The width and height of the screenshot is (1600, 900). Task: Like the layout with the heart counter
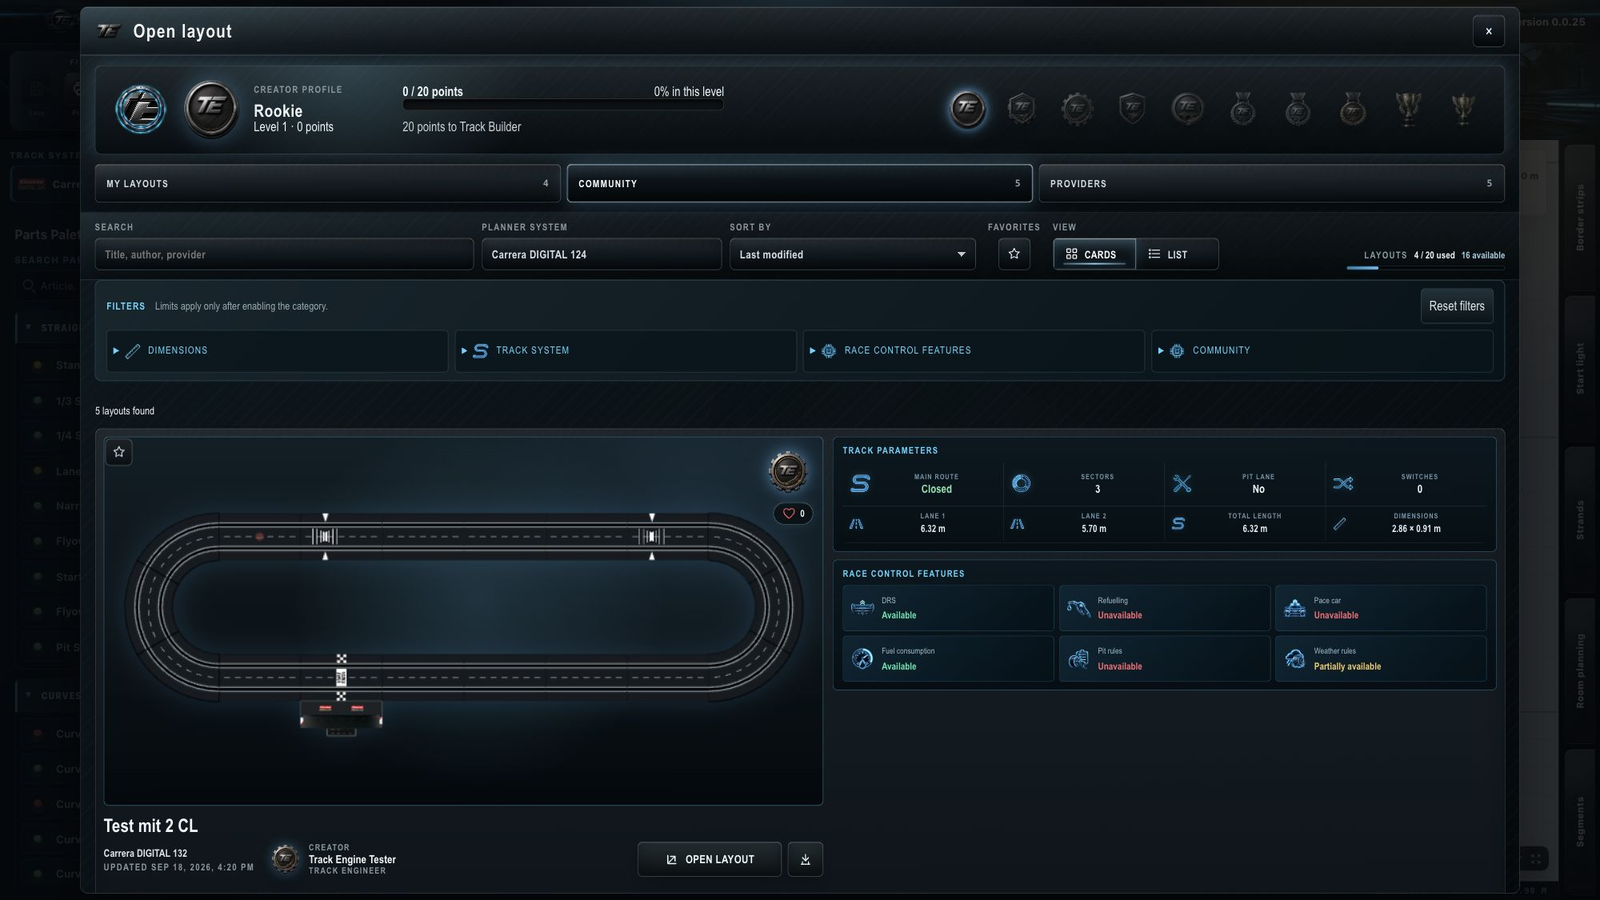pyautogui.click(x=793, y=513)
